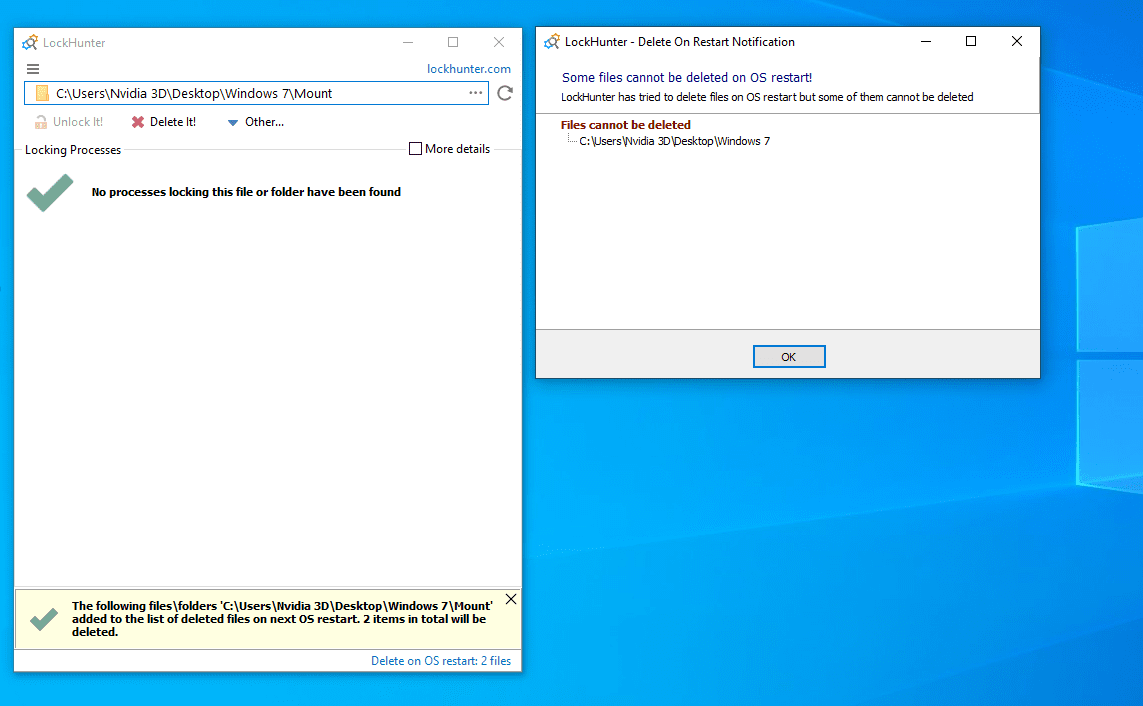Image resolution: width=1143 pixels, height=706 pixels.
Task: Dismiss the yellow notification banner
Action: click(x=511, y=599)
